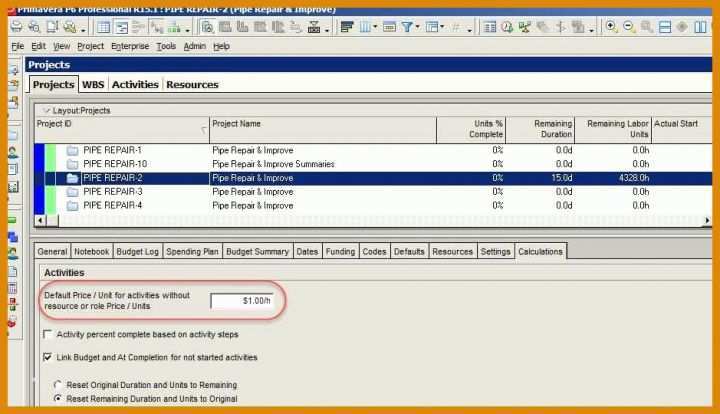Click the Schedule clock icon
Screen dimensions: 720x414
(507, 27)
